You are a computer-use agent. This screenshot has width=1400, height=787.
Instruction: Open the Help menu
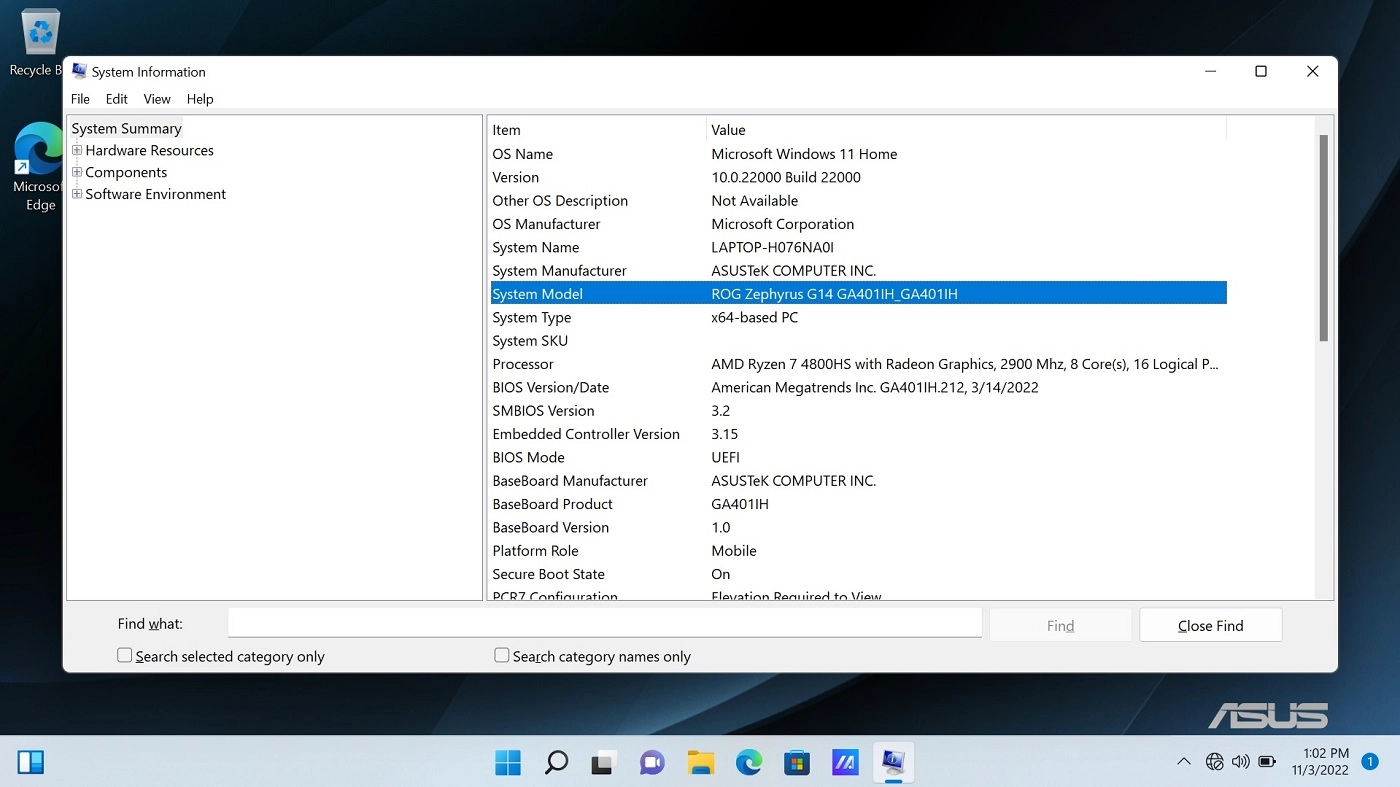(200, 99)
